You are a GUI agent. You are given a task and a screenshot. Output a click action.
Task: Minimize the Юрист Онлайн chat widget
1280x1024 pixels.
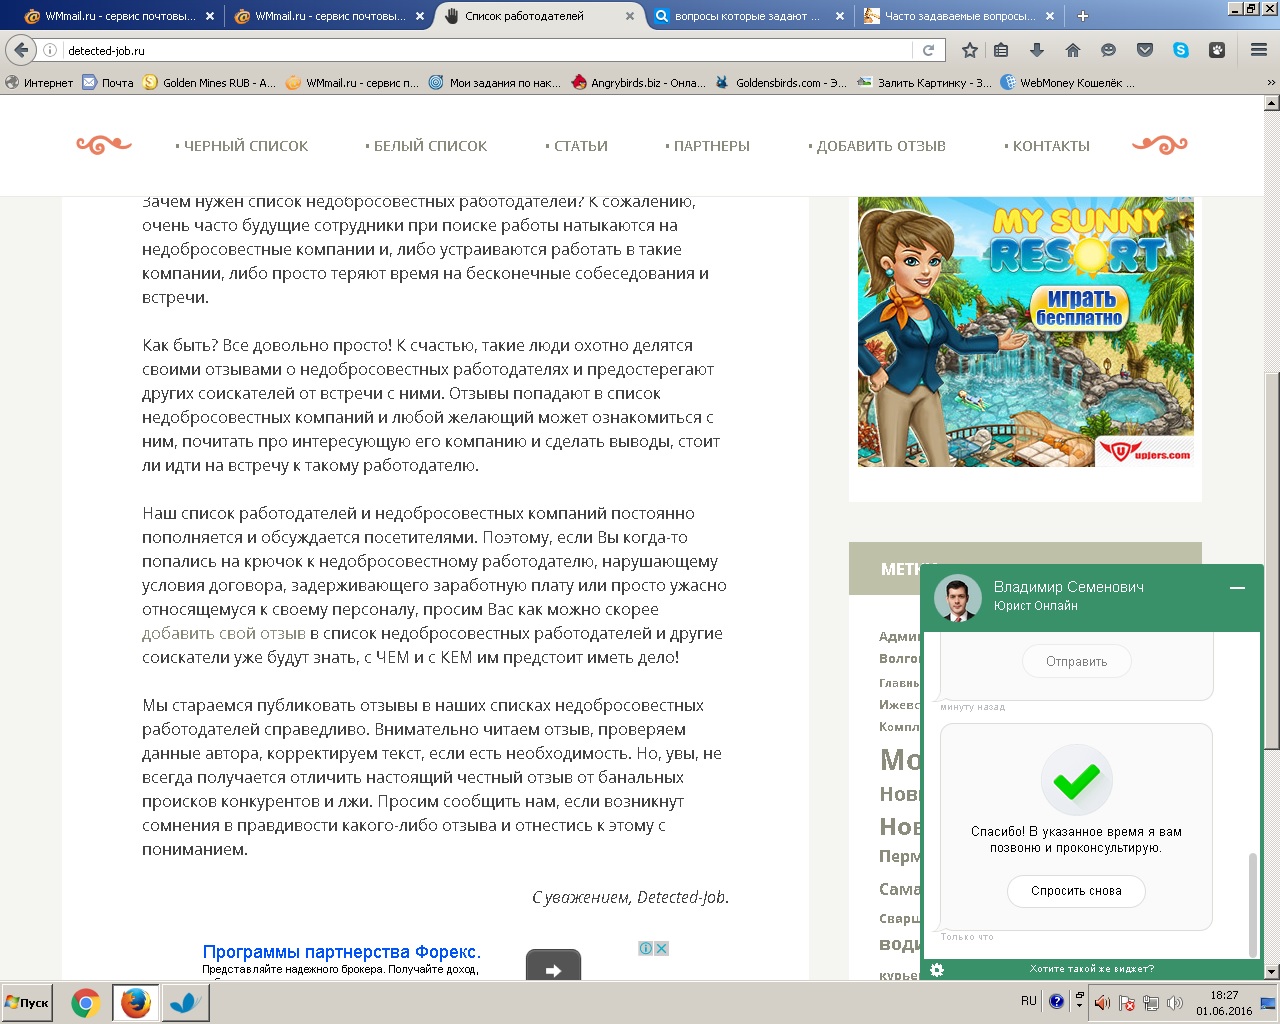click(x=1237, y=588)
